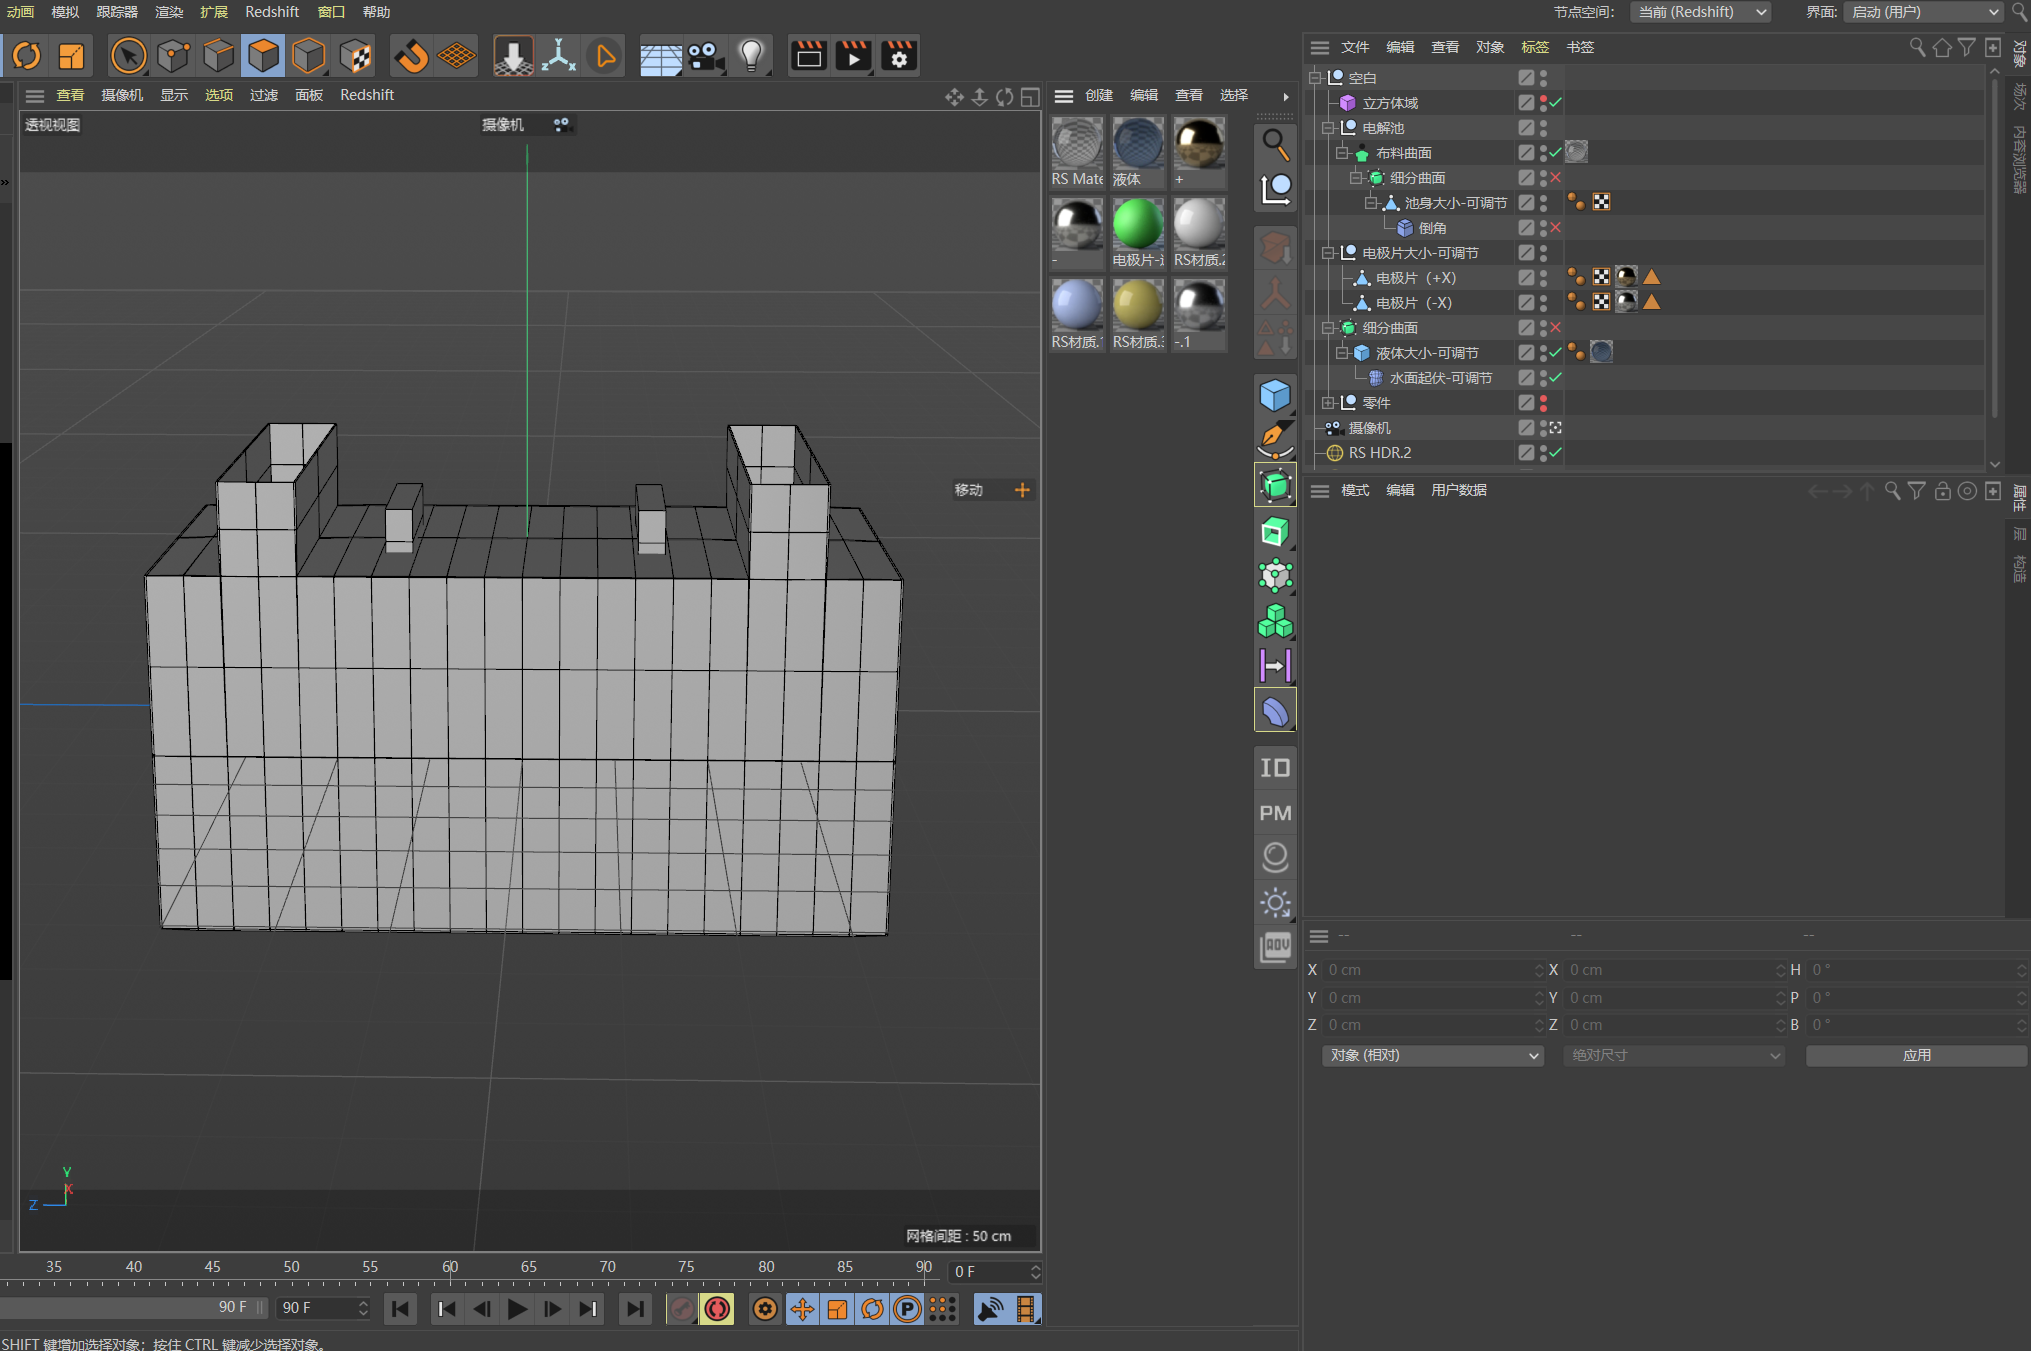This screenshot has height=1351, width=2031.
Task: Open render settings gear clapperboard
Action: (x=898, y=56)
